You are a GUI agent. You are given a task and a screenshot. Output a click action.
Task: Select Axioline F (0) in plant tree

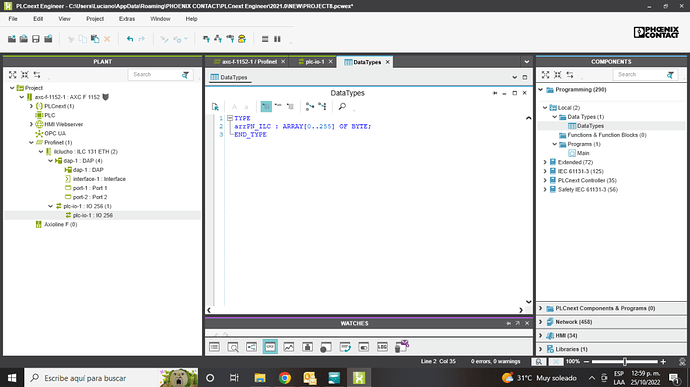60,225
